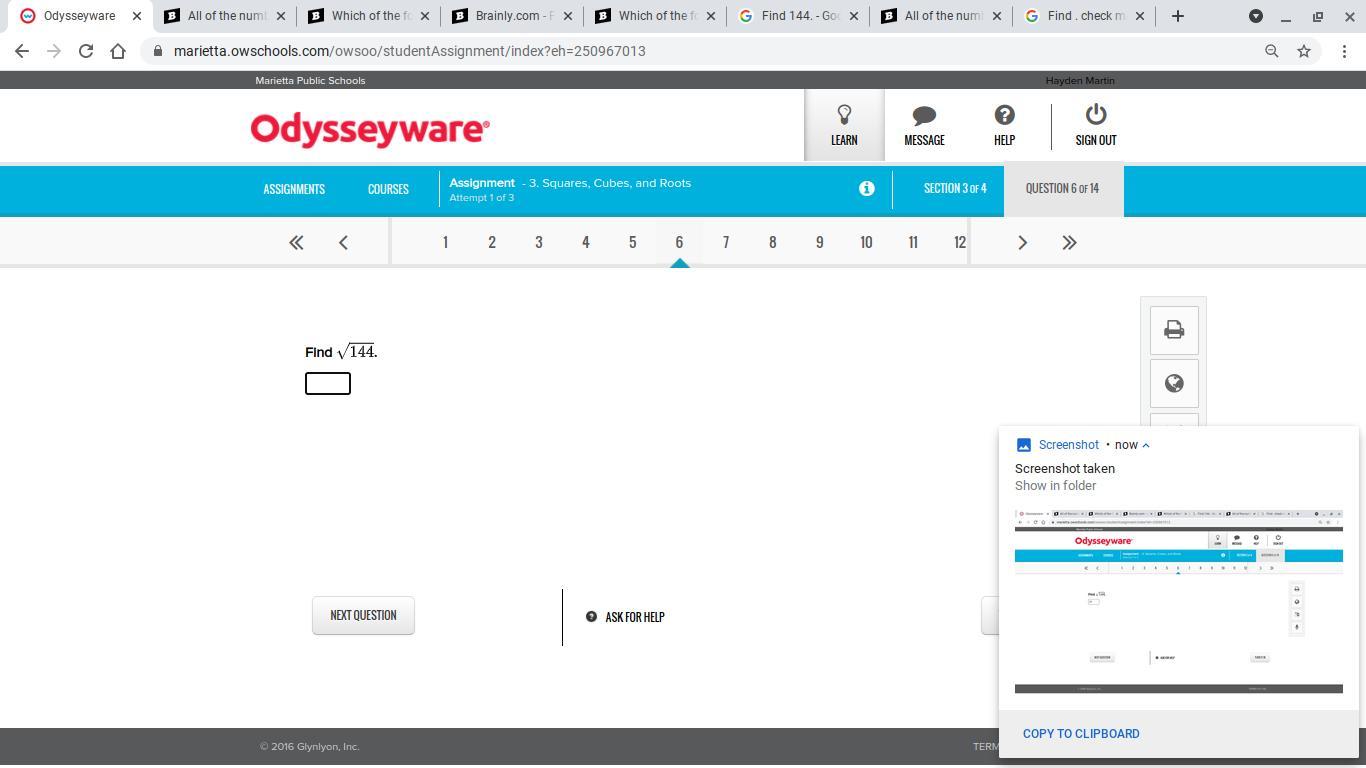
Task: Close the Brainly.com tab
Action: 568,16
